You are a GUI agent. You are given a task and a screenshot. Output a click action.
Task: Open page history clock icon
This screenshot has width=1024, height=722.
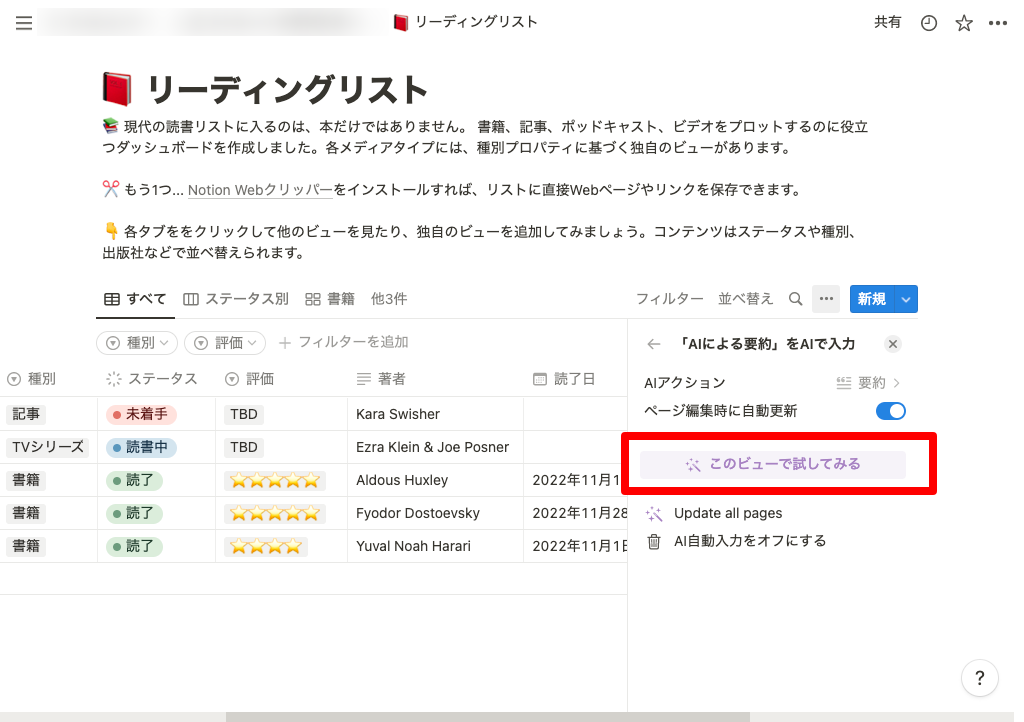point(929,23)
